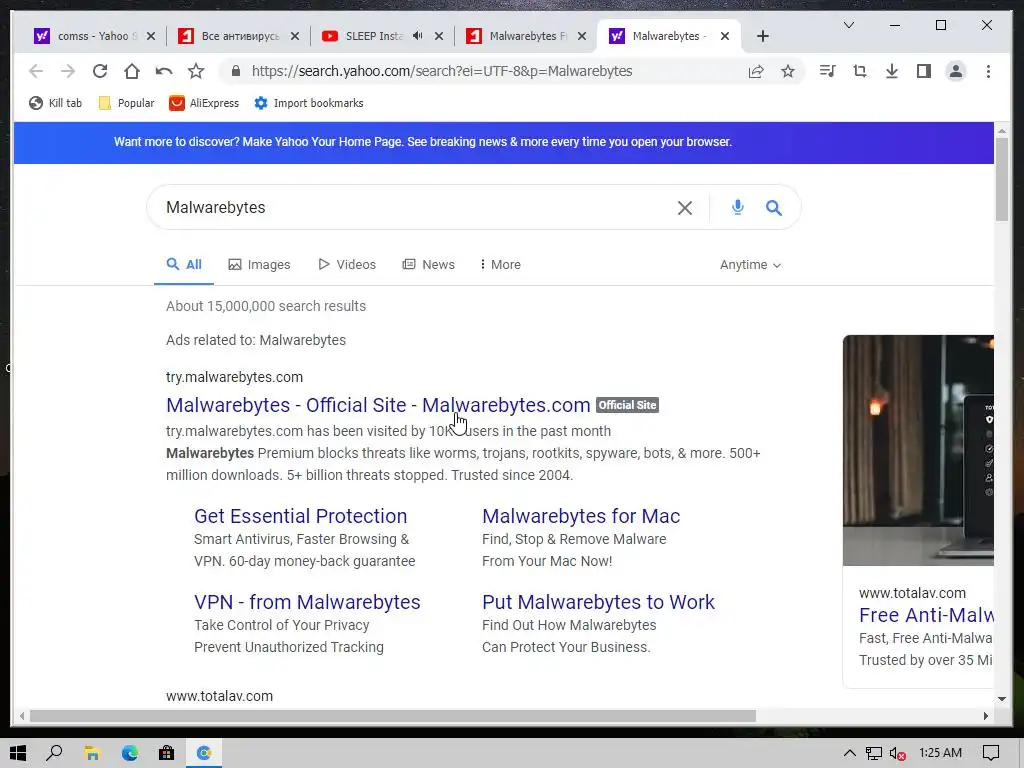Launch Microsoft Edge from taskbar
Viewport: 1024px width, 768px height.
[x=129, y=753]
